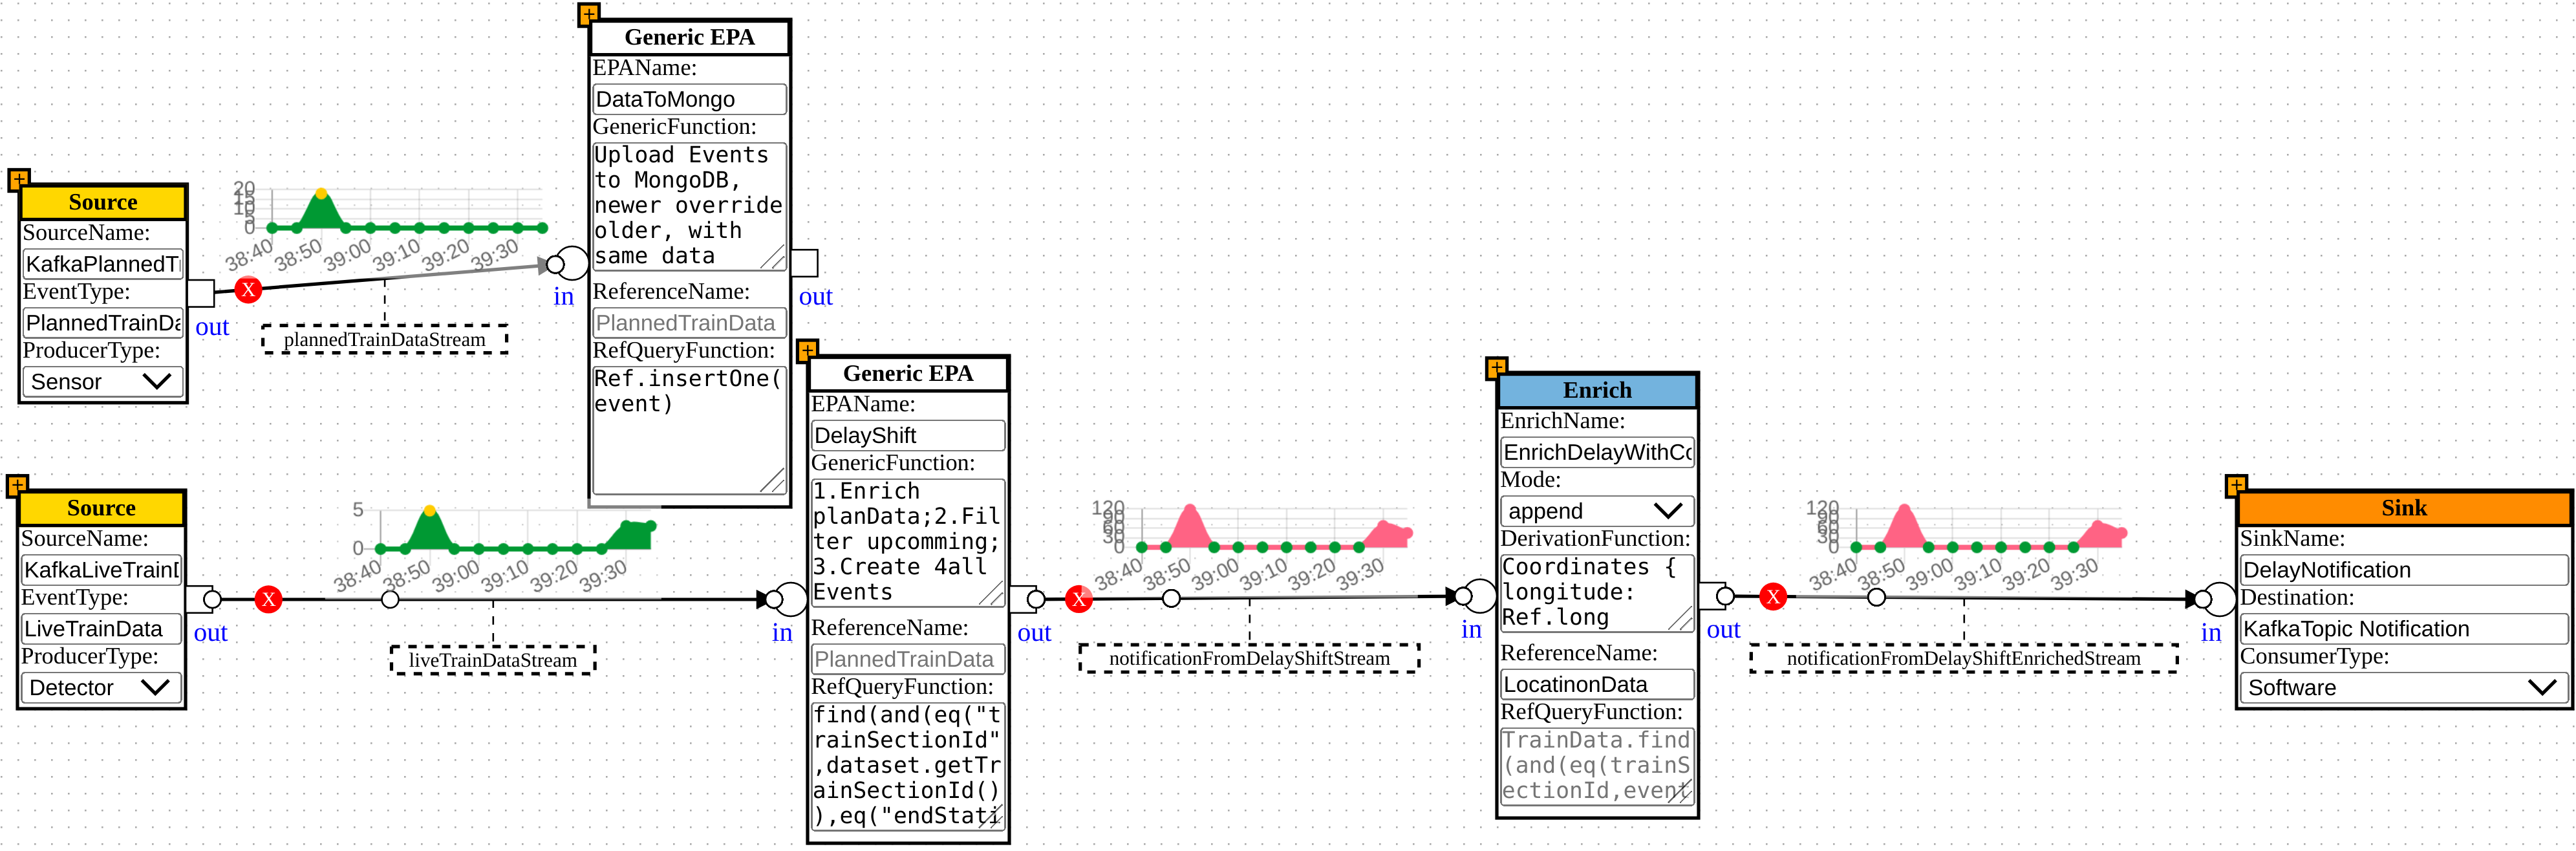2576x851 pixels.
Task: Click orange plus icon on DataToMongo EPA
Action: [x=588, y=14]
